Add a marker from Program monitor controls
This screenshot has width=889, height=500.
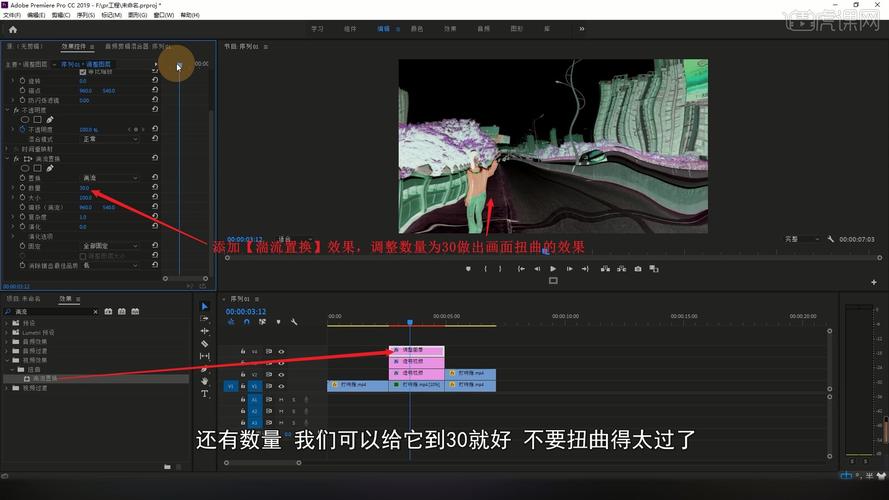tap(468, 269)
